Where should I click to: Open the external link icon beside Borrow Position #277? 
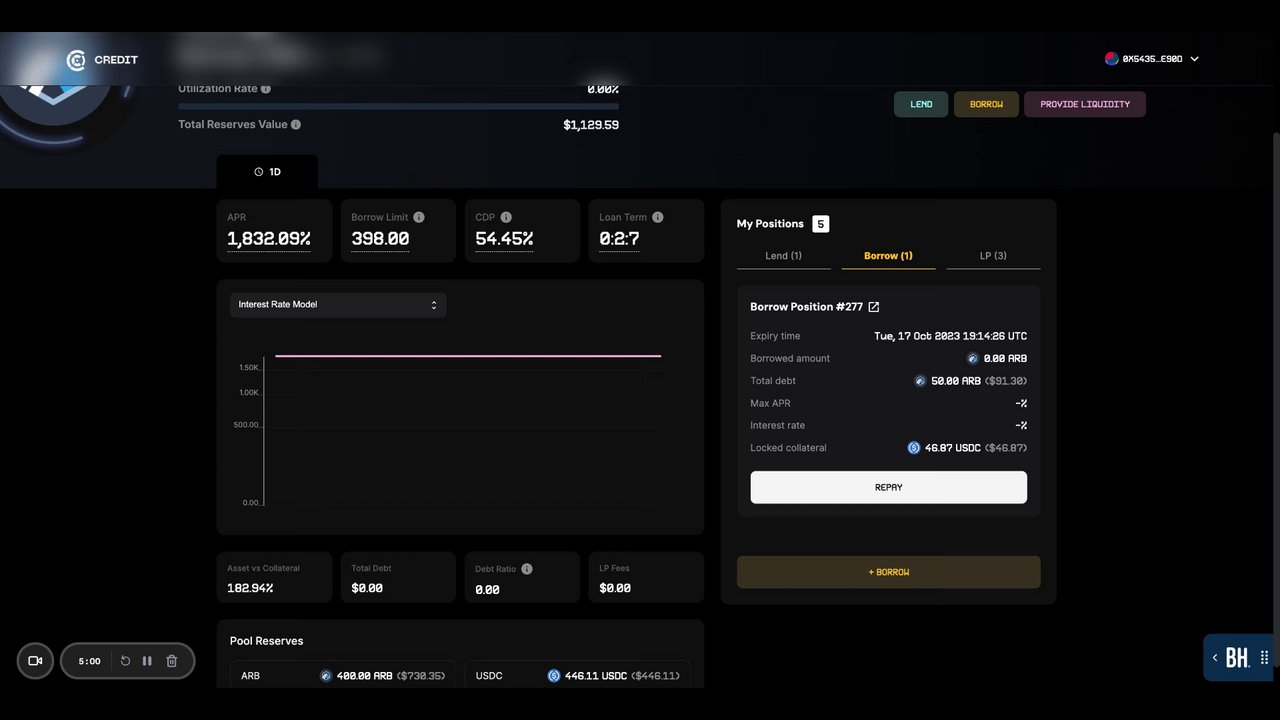click(874, 307)
